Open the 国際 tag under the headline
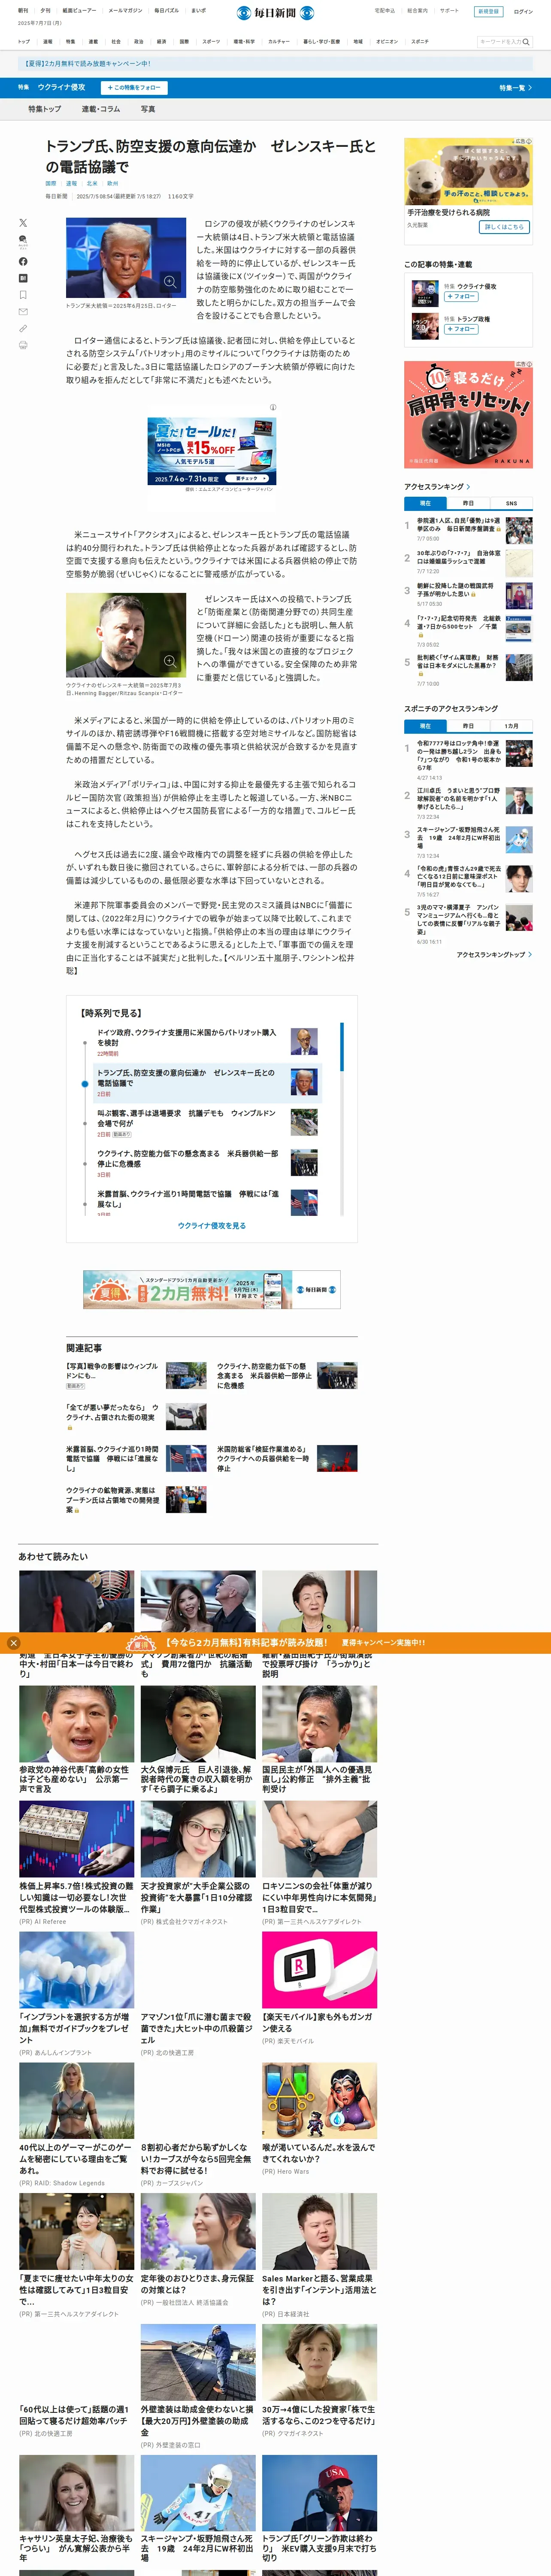The image size is (551, 2576). click(x=51, y=184)
